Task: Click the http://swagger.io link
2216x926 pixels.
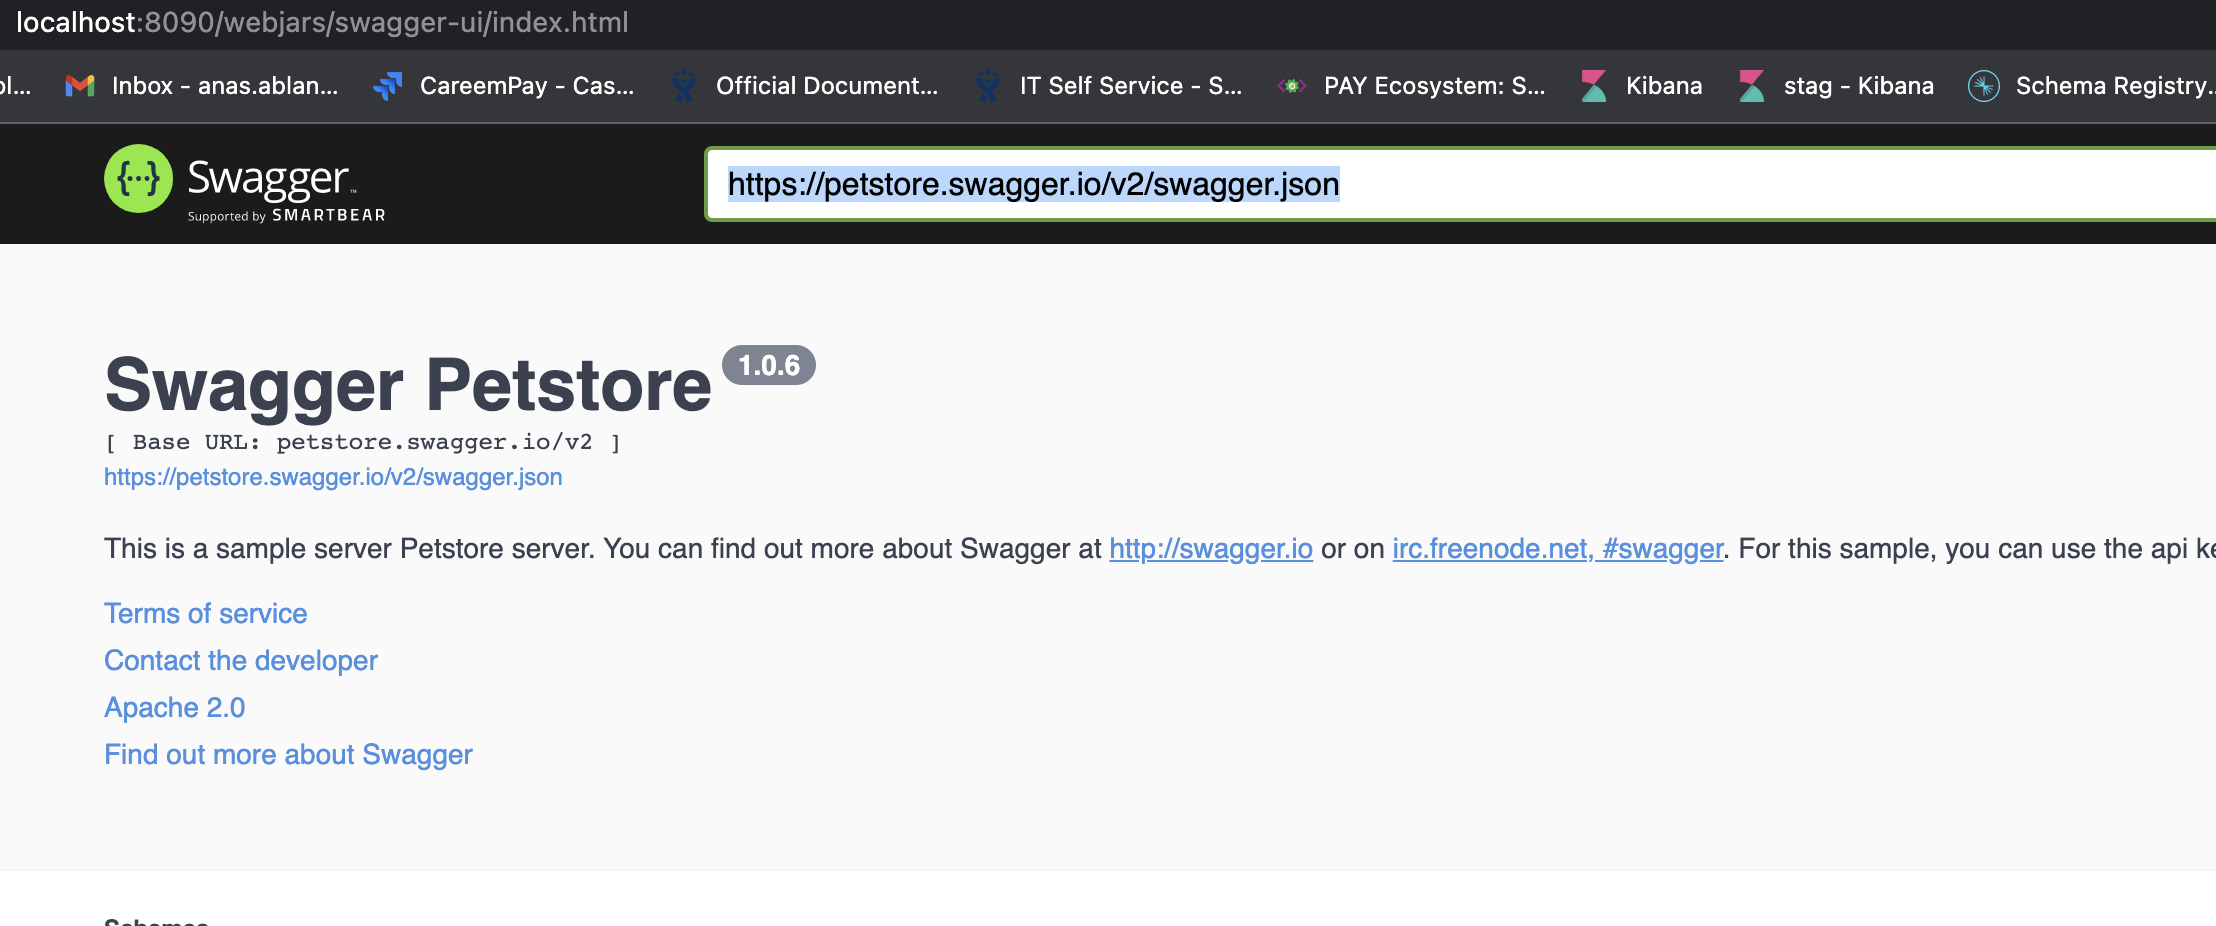Action: coord(1210,548)
